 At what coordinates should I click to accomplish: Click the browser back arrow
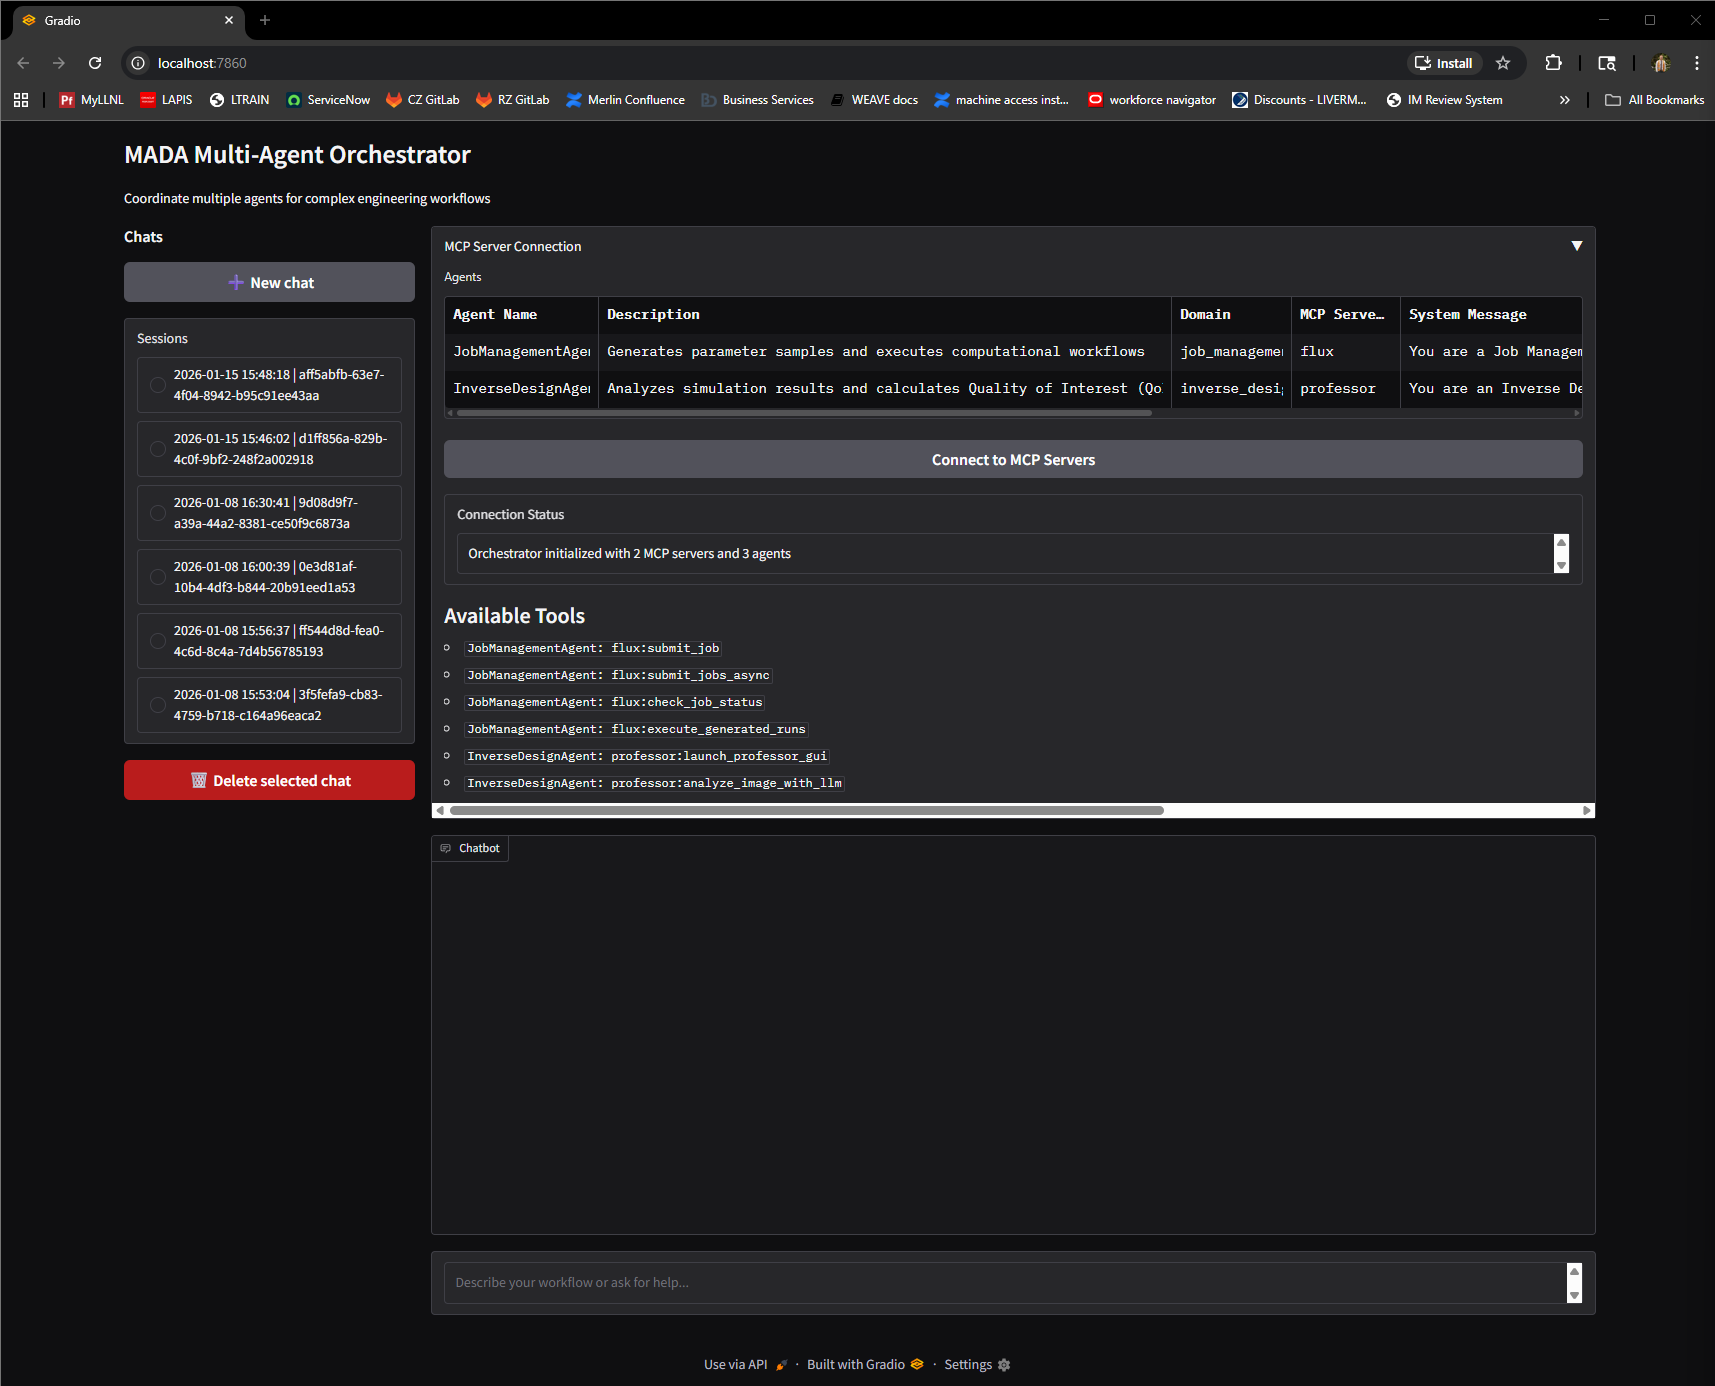(23, 63)
